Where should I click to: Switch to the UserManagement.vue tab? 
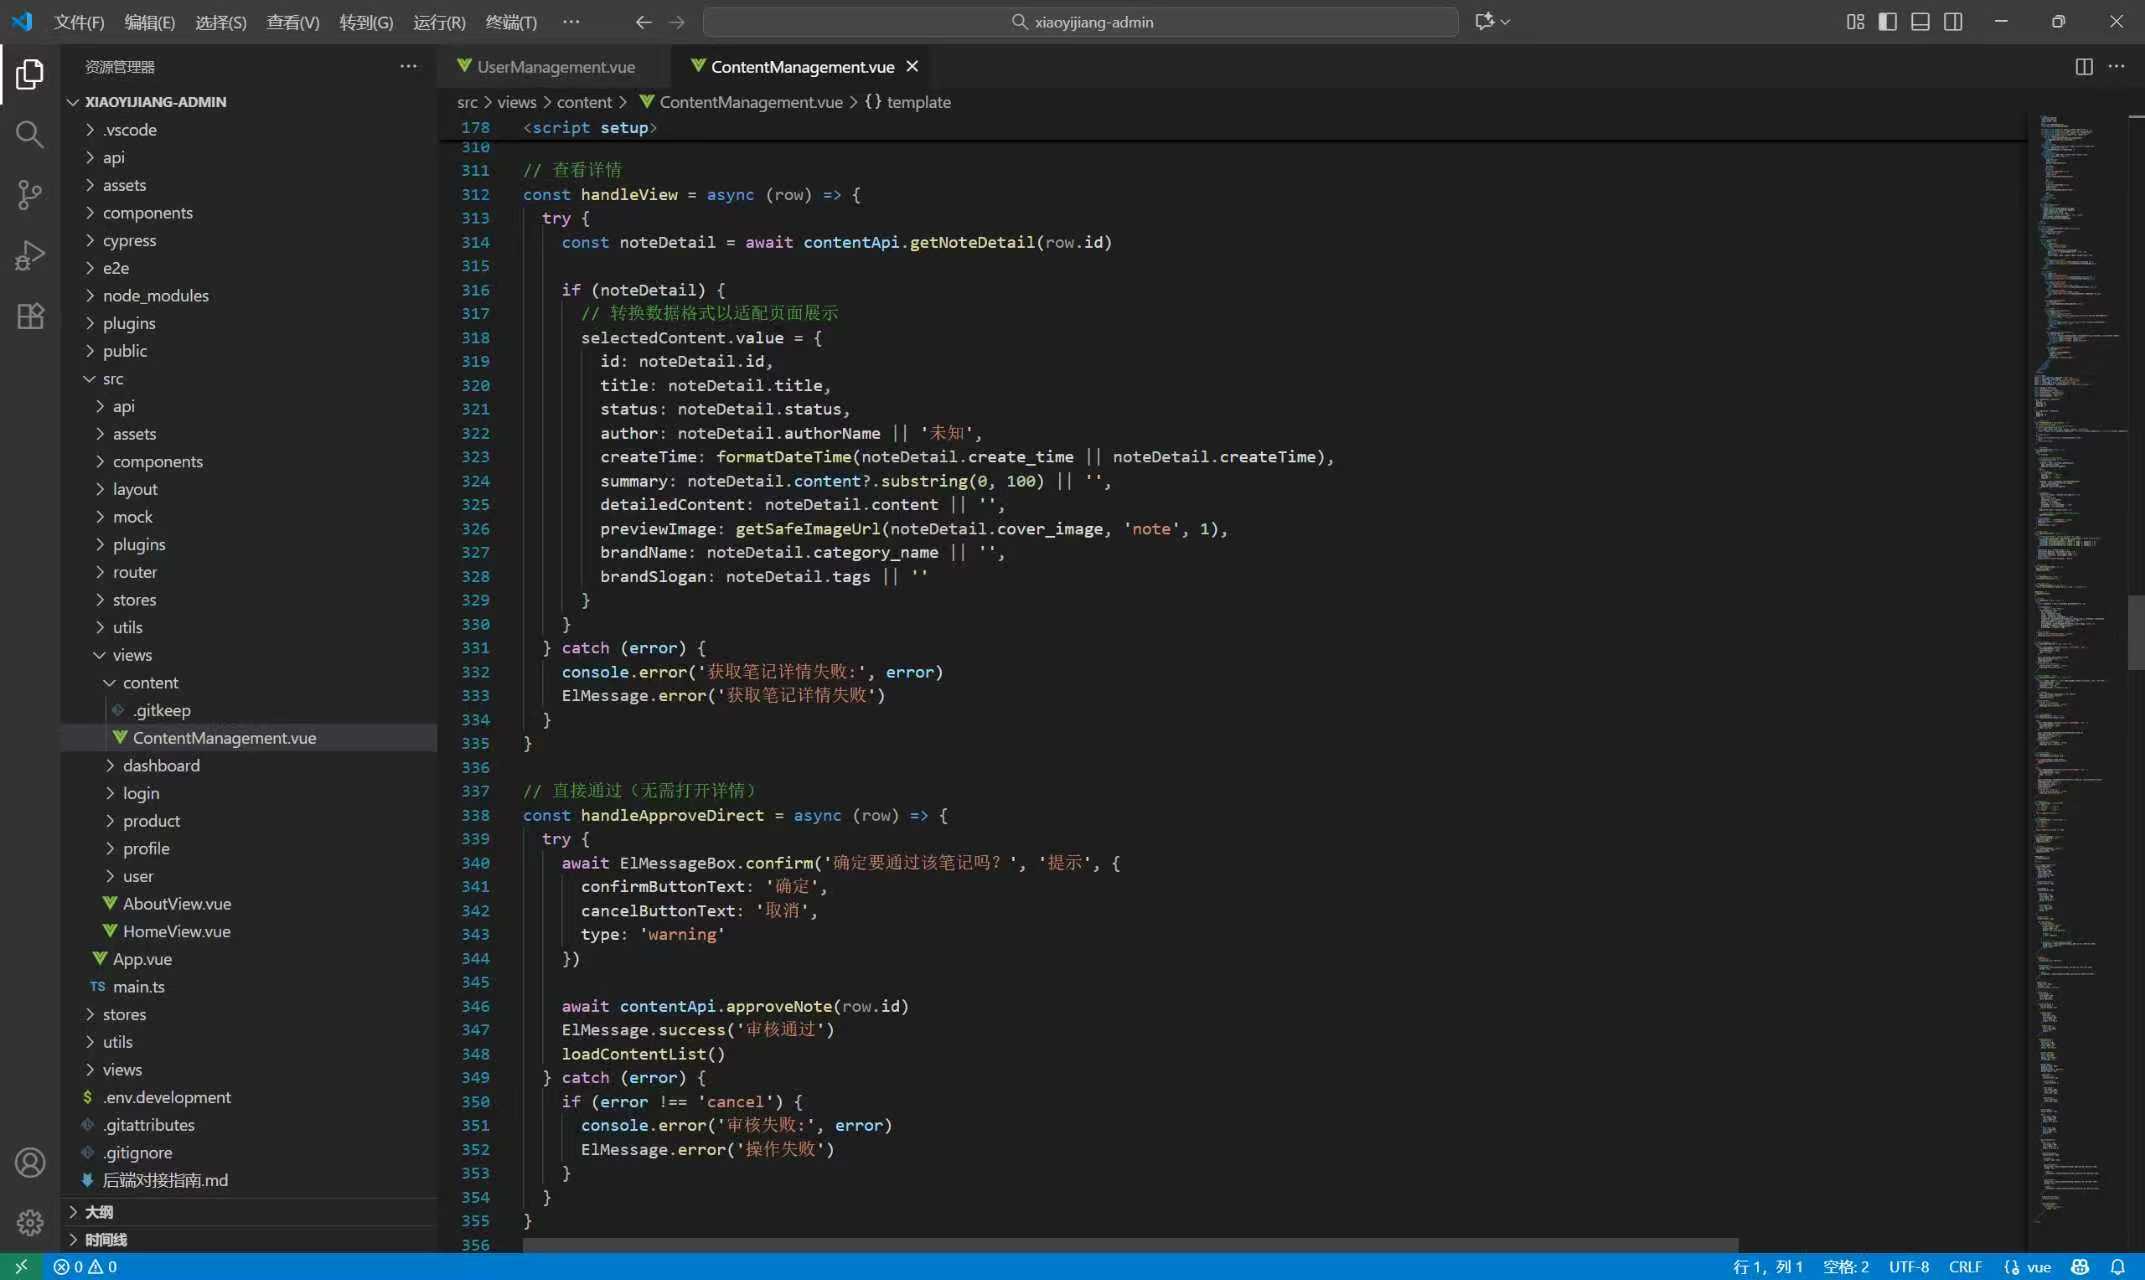coord(555,67)
